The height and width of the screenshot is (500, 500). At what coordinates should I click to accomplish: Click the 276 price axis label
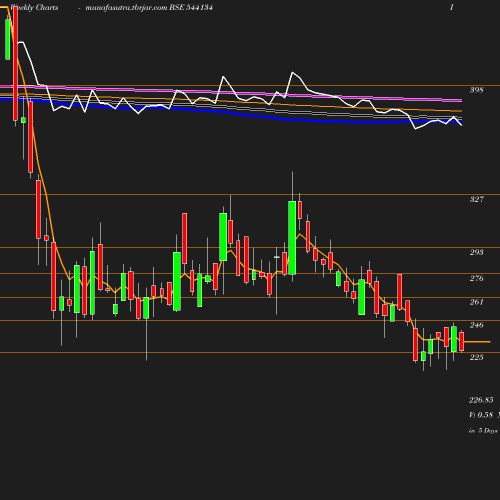pos(476,278)
